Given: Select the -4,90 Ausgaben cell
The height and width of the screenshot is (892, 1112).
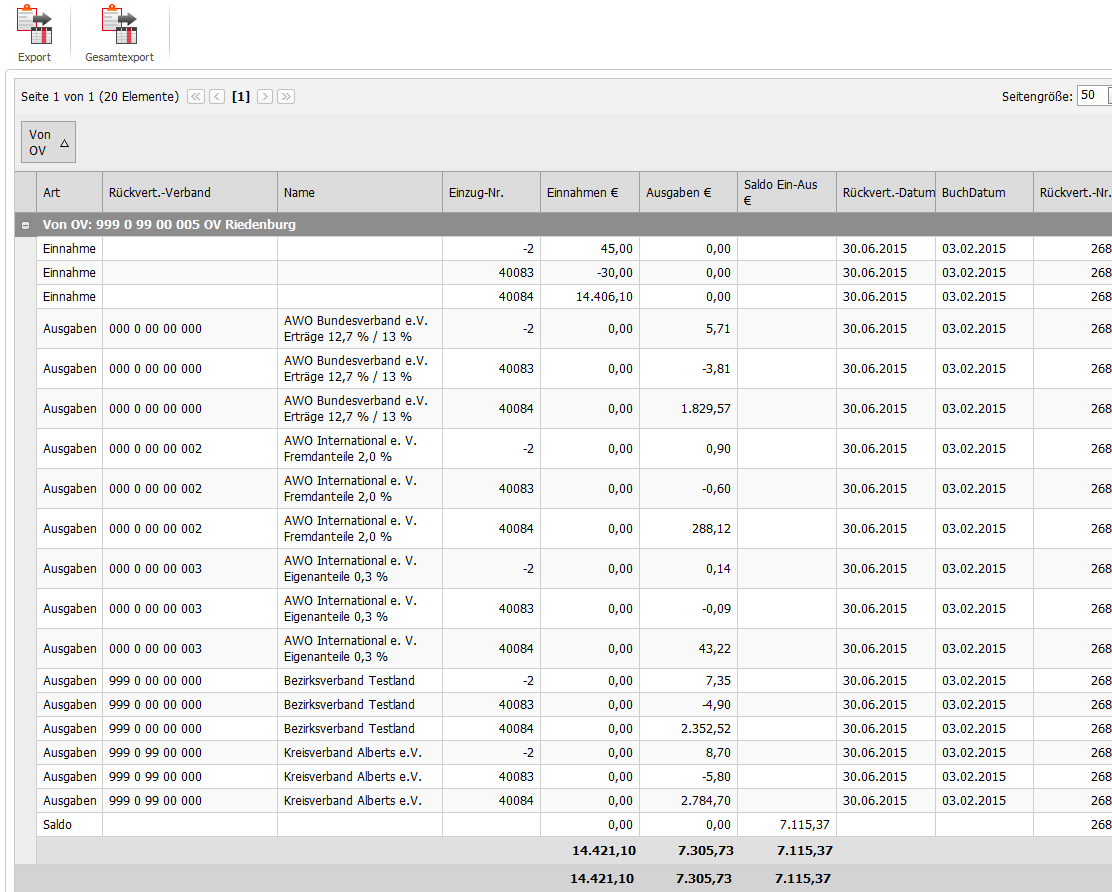Looking at the screenshot, I should click(x=689, y=705).
